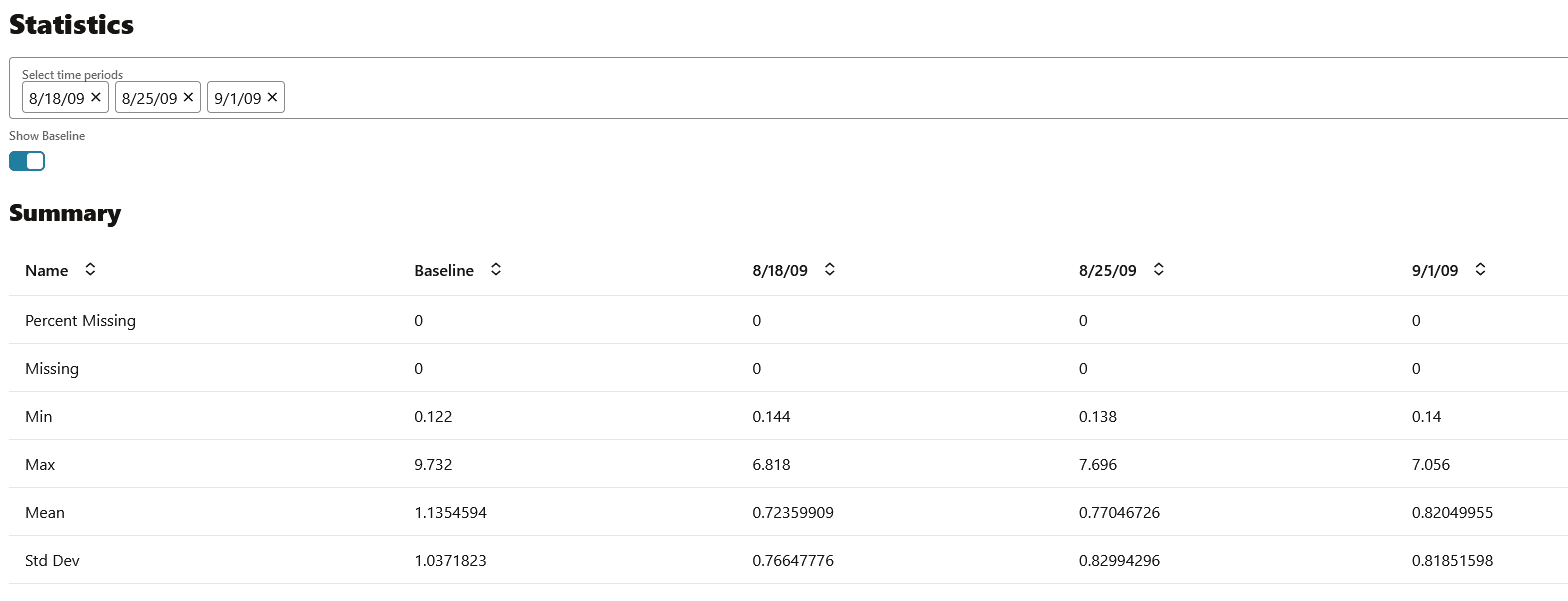
Task: Click the Baseline column header
Action: (444, 271)
